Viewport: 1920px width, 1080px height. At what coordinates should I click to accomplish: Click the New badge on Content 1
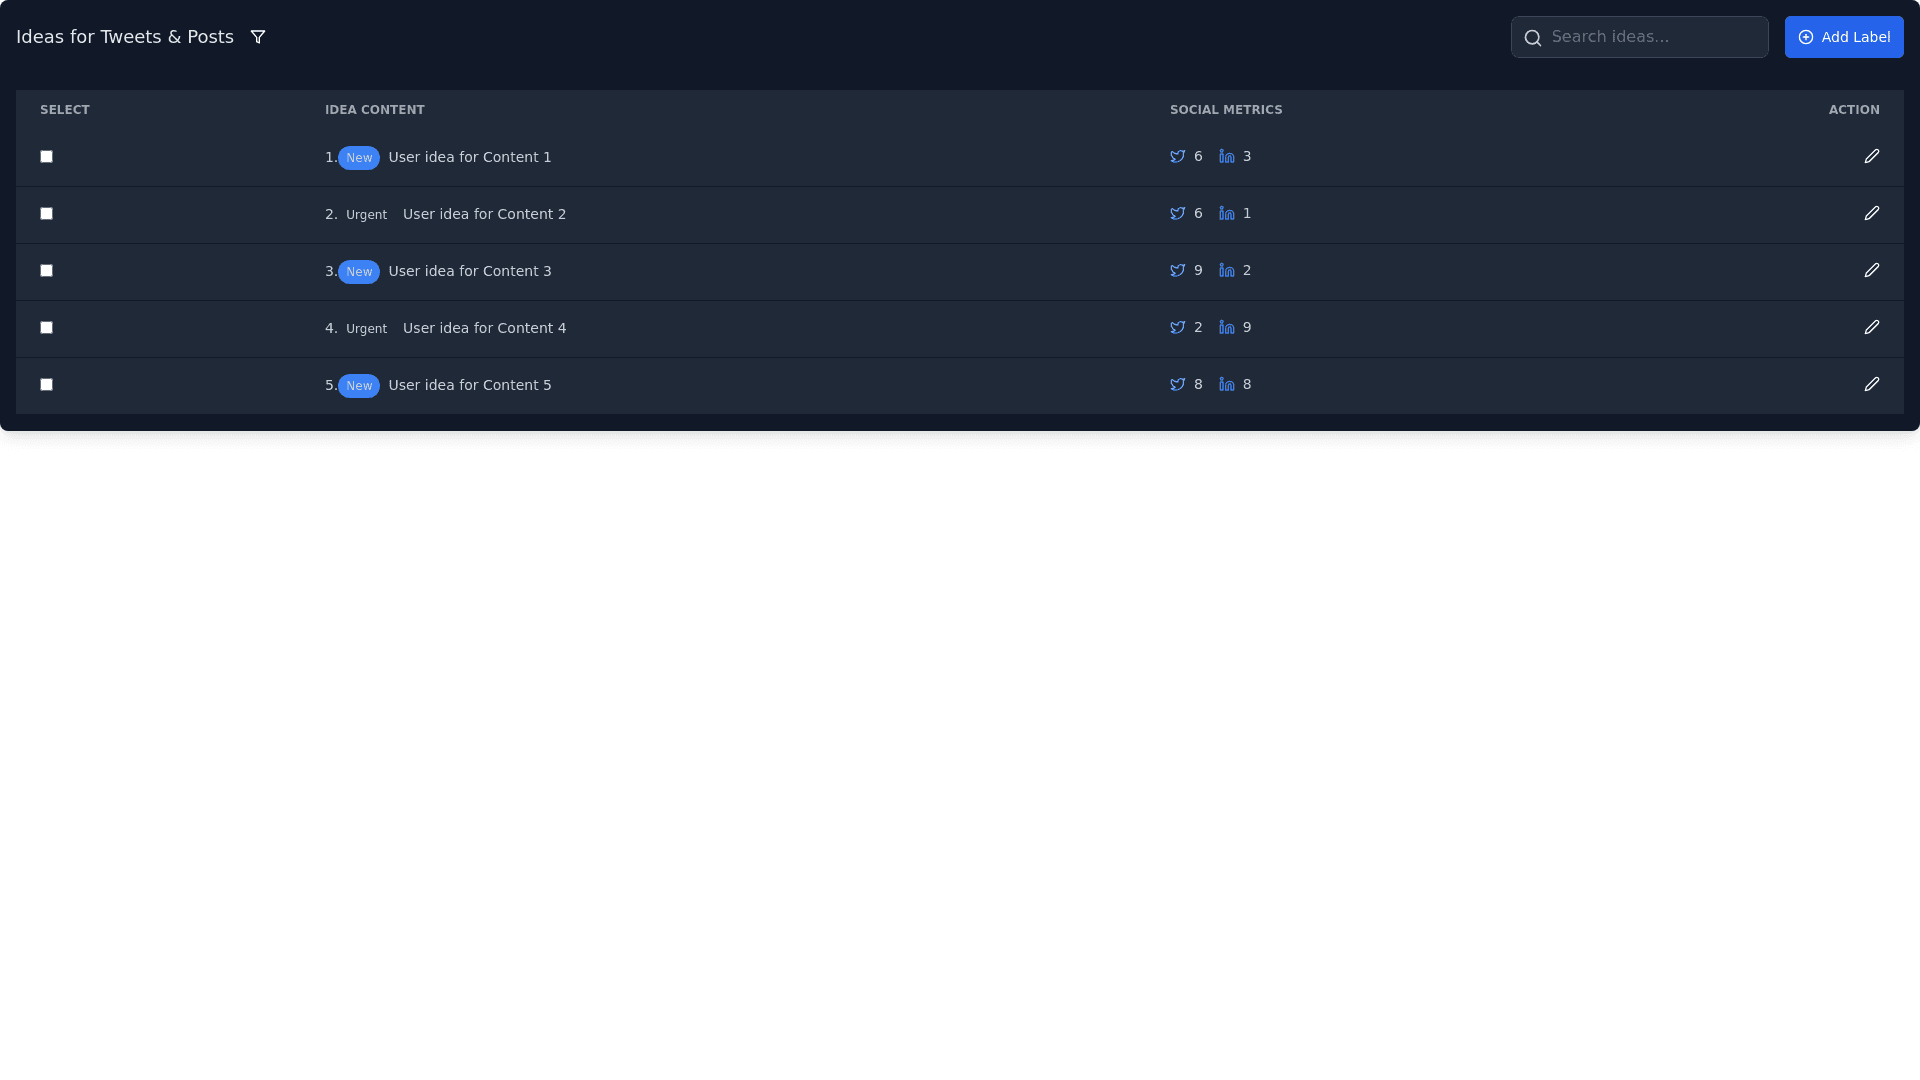(358, 158)
